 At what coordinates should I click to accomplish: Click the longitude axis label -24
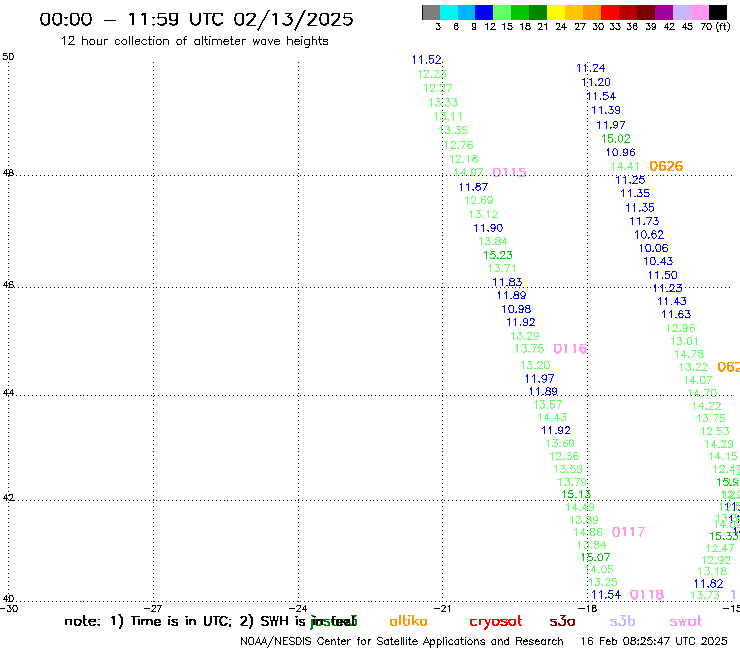[x=298, y=608]
